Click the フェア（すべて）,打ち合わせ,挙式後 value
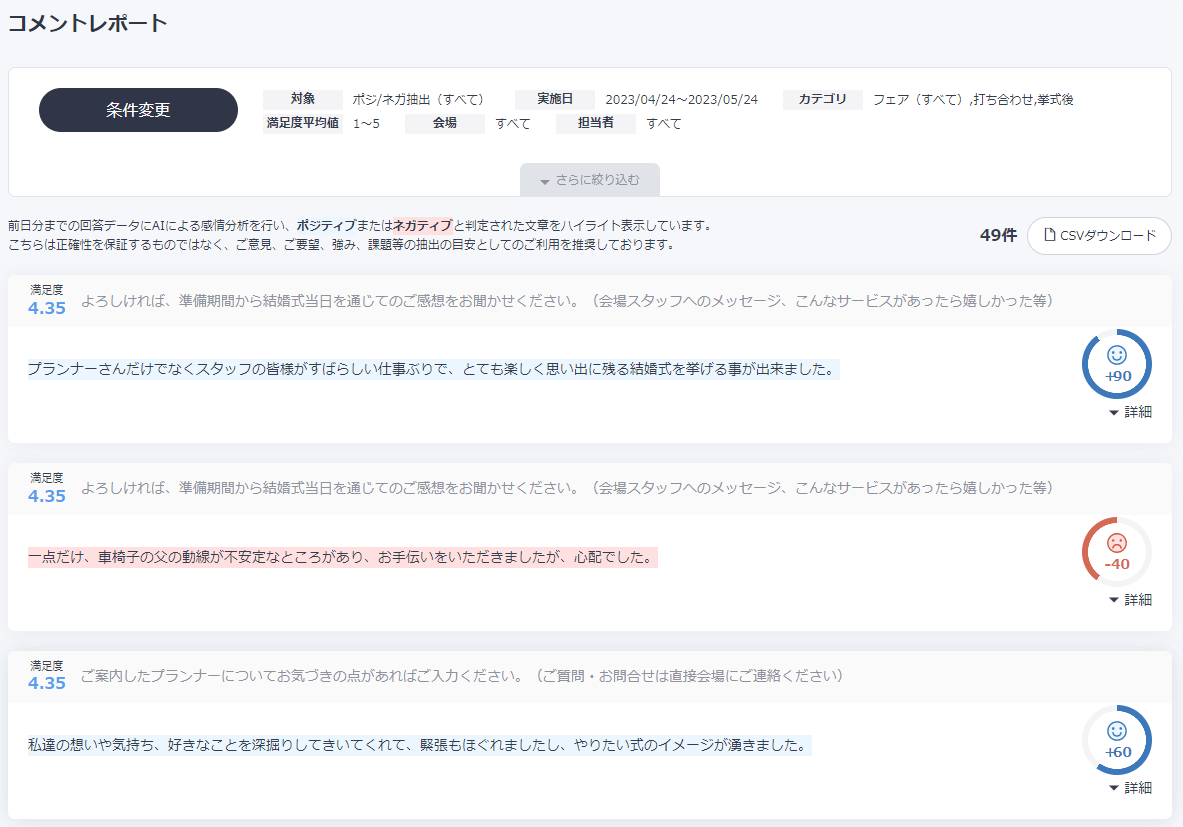 (973, 100)
